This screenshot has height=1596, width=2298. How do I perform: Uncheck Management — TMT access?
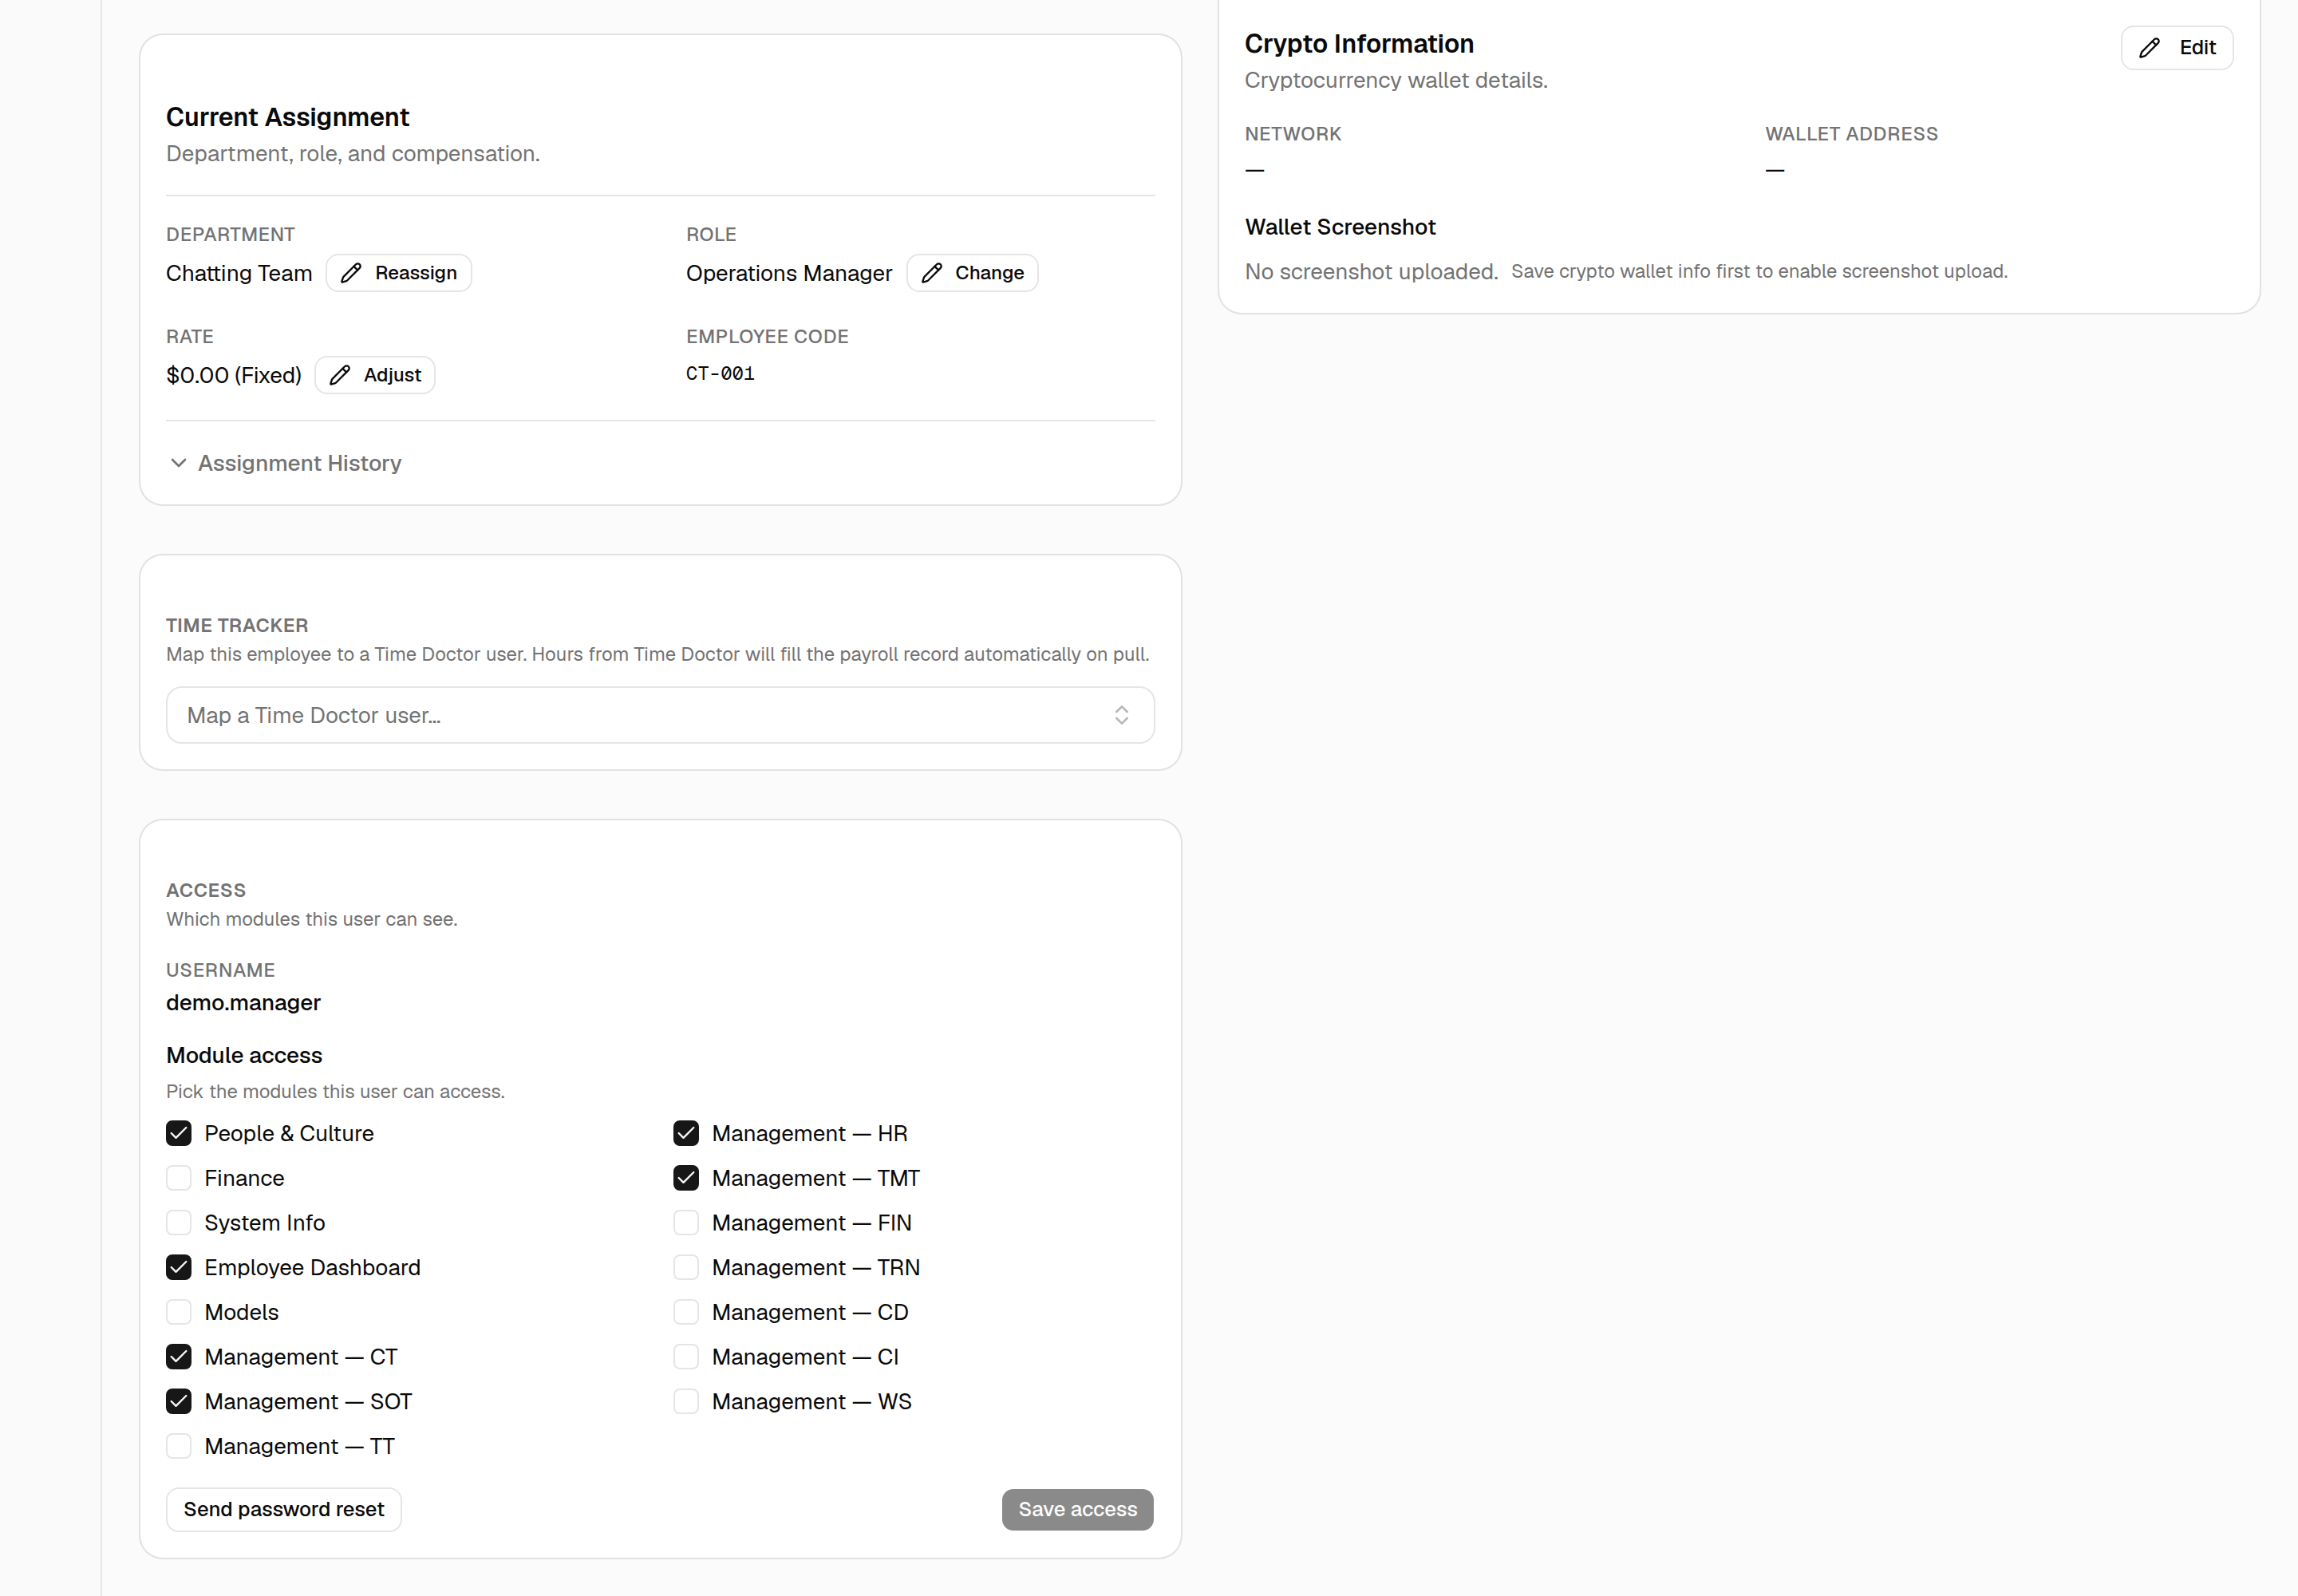(686, 1178)
